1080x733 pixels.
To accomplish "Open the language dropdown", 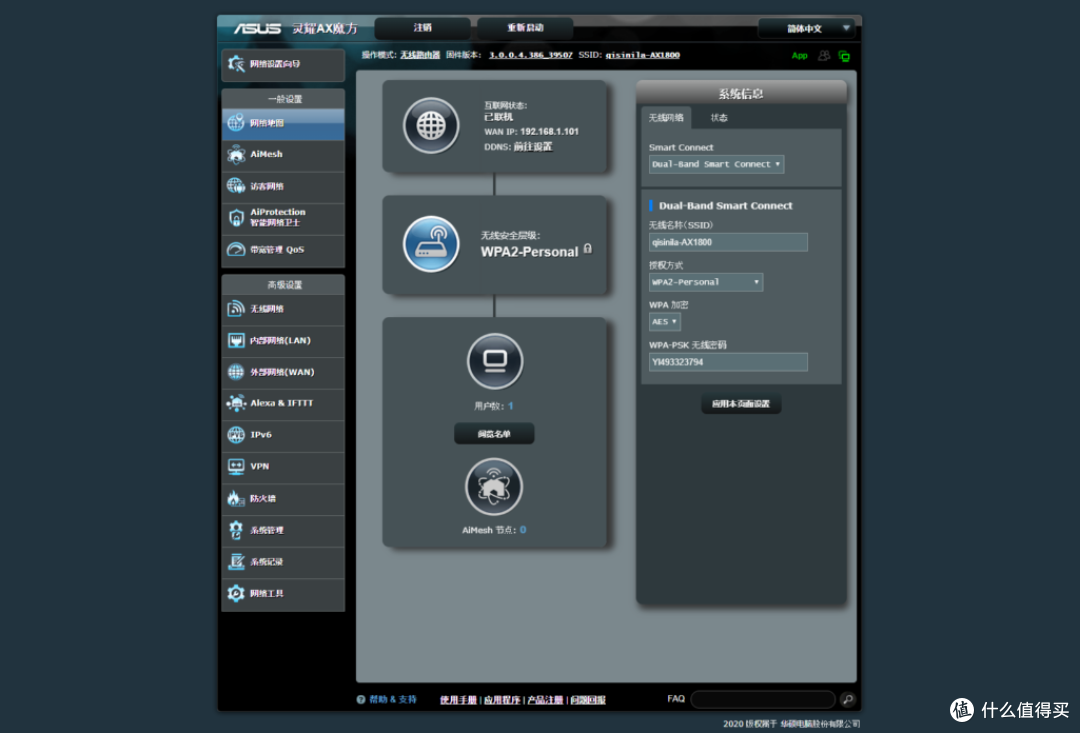I will [x=806, y=28].
